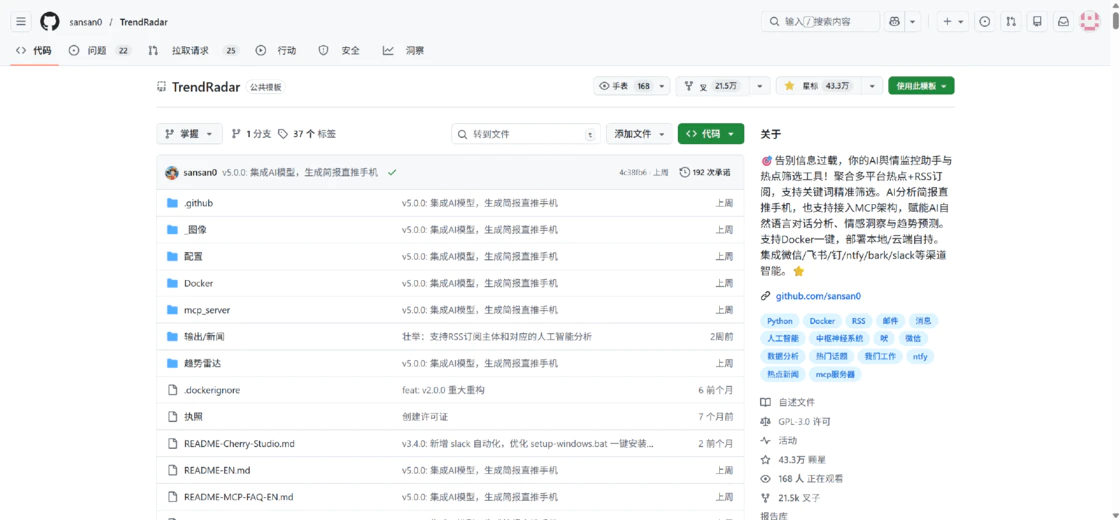Switch to the 拉取请求 tab
Screen dimensions: 1120x520
[x=194, y=50]
